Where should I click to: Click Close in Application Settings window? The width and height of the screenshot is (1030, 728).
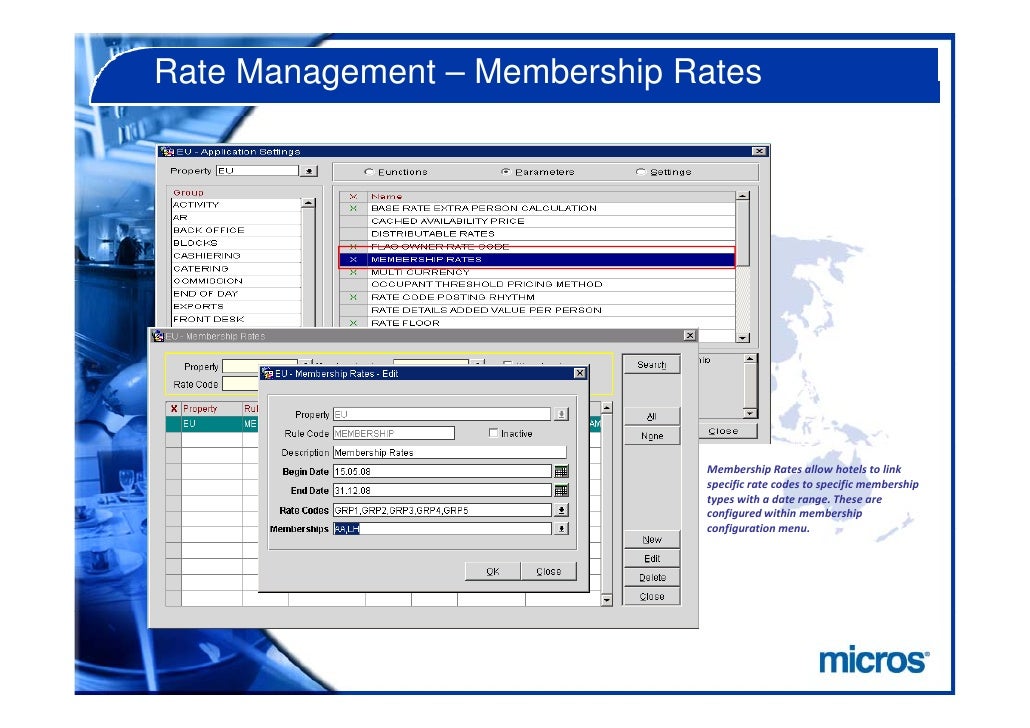[x=723, y=431]
